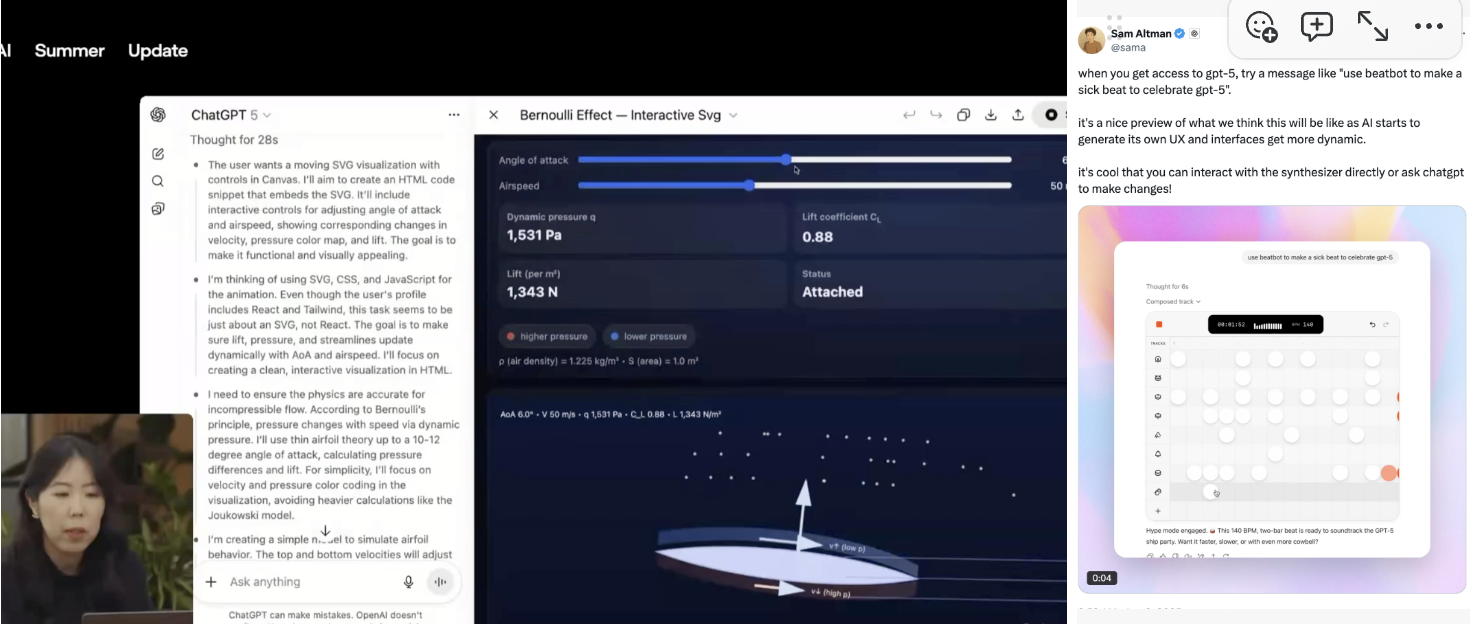
Task: Undo the last canvas change
Action: click(x=909, y=115)
